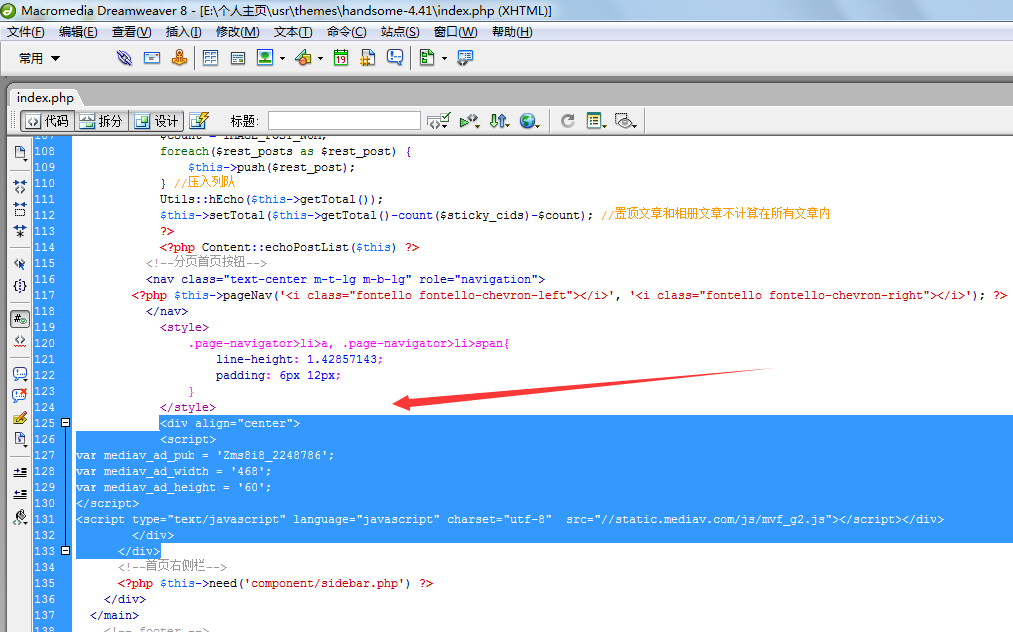1013x632 pixels.
Task: Toggle line numbers in the coding toolbar
Action: (x=20, y=319)
